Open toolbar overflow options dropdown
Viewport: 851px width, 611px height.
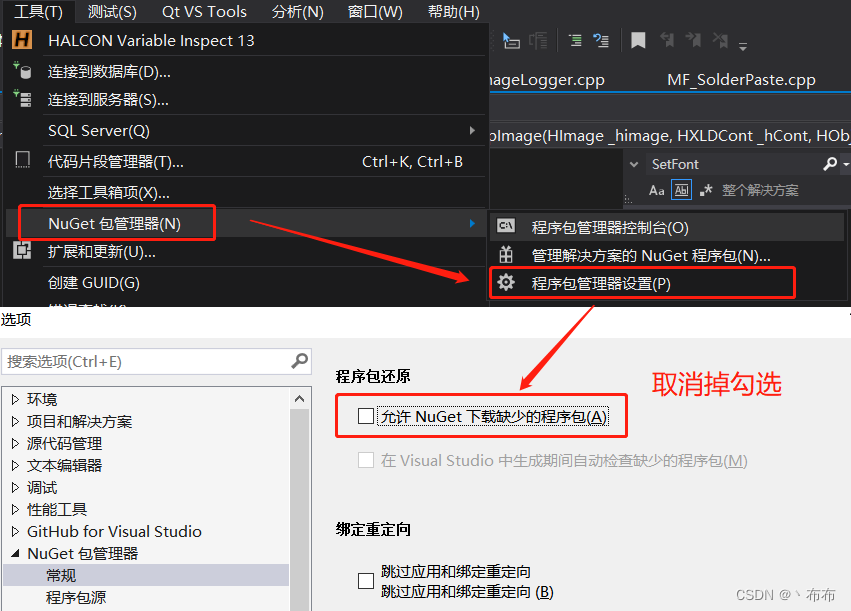[743, 47]
